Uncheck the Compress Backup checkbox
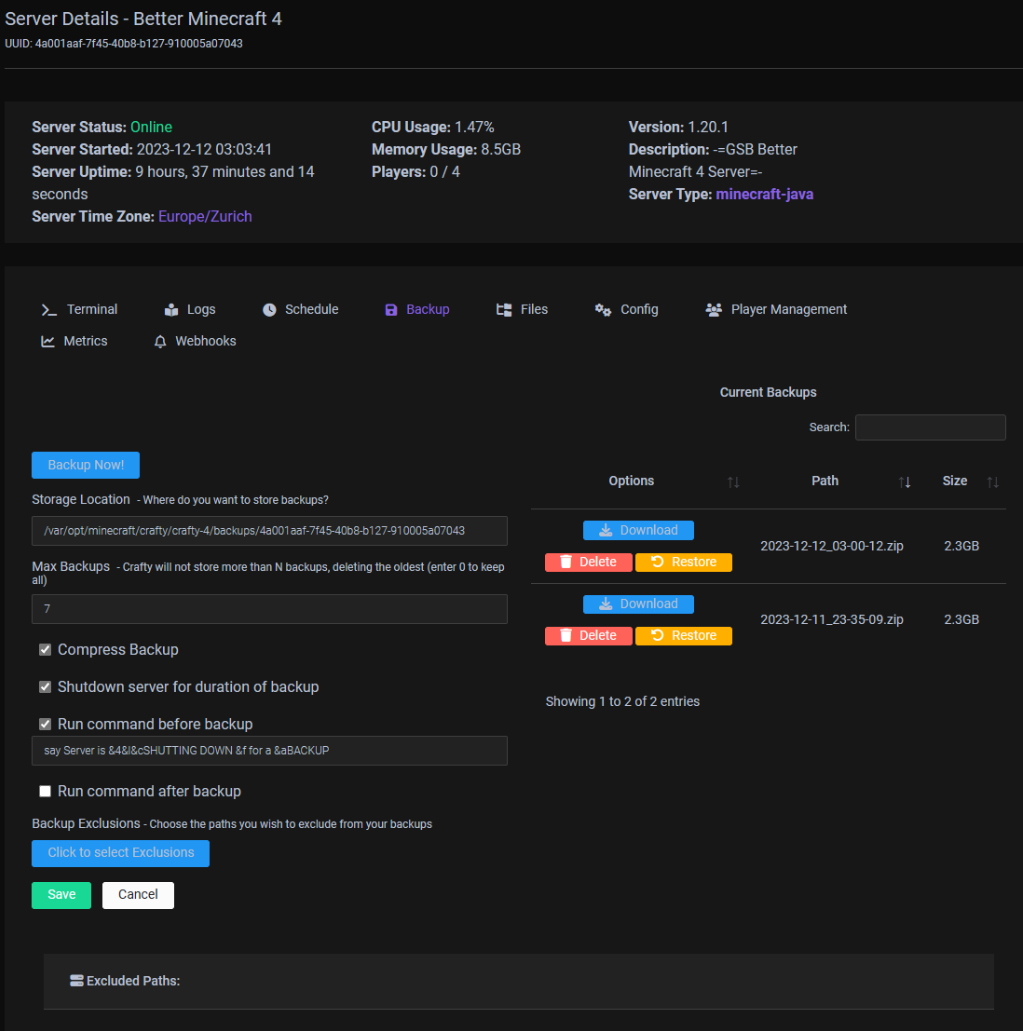1023x1031 pixels. [x=45, y=650]
